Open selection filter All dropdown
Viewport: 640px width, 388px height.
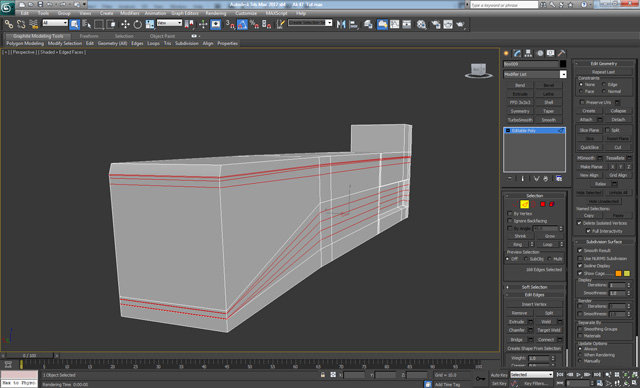[x=55, y=23]
